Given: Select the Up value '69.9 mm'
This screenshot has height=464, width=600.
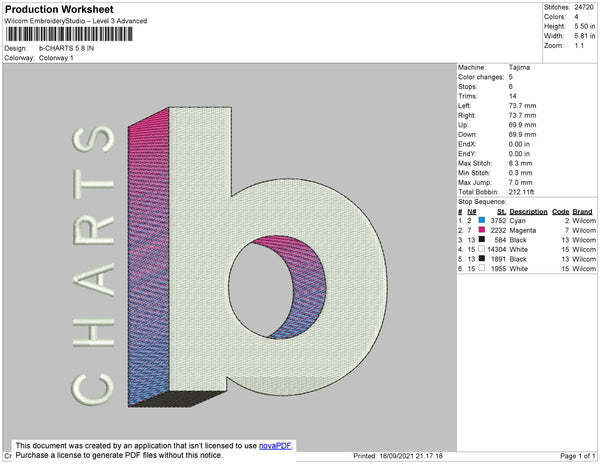Looking at the screenshot, I should [522, 125].
